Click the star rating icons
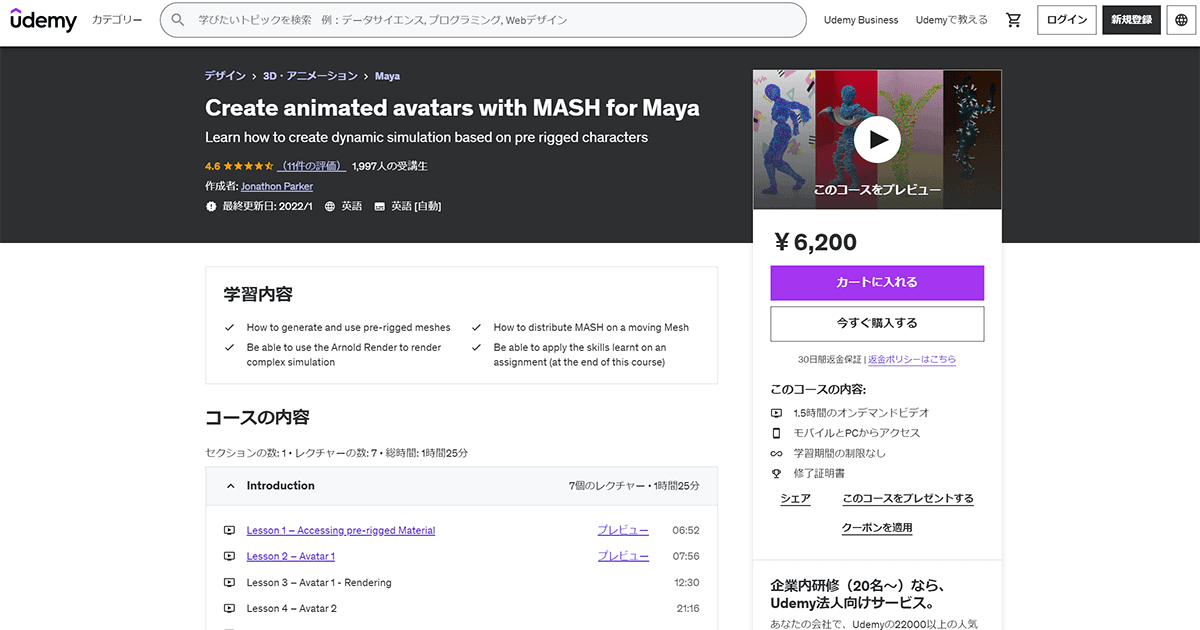Viewport: 1200px width, 630px height. 248,166
